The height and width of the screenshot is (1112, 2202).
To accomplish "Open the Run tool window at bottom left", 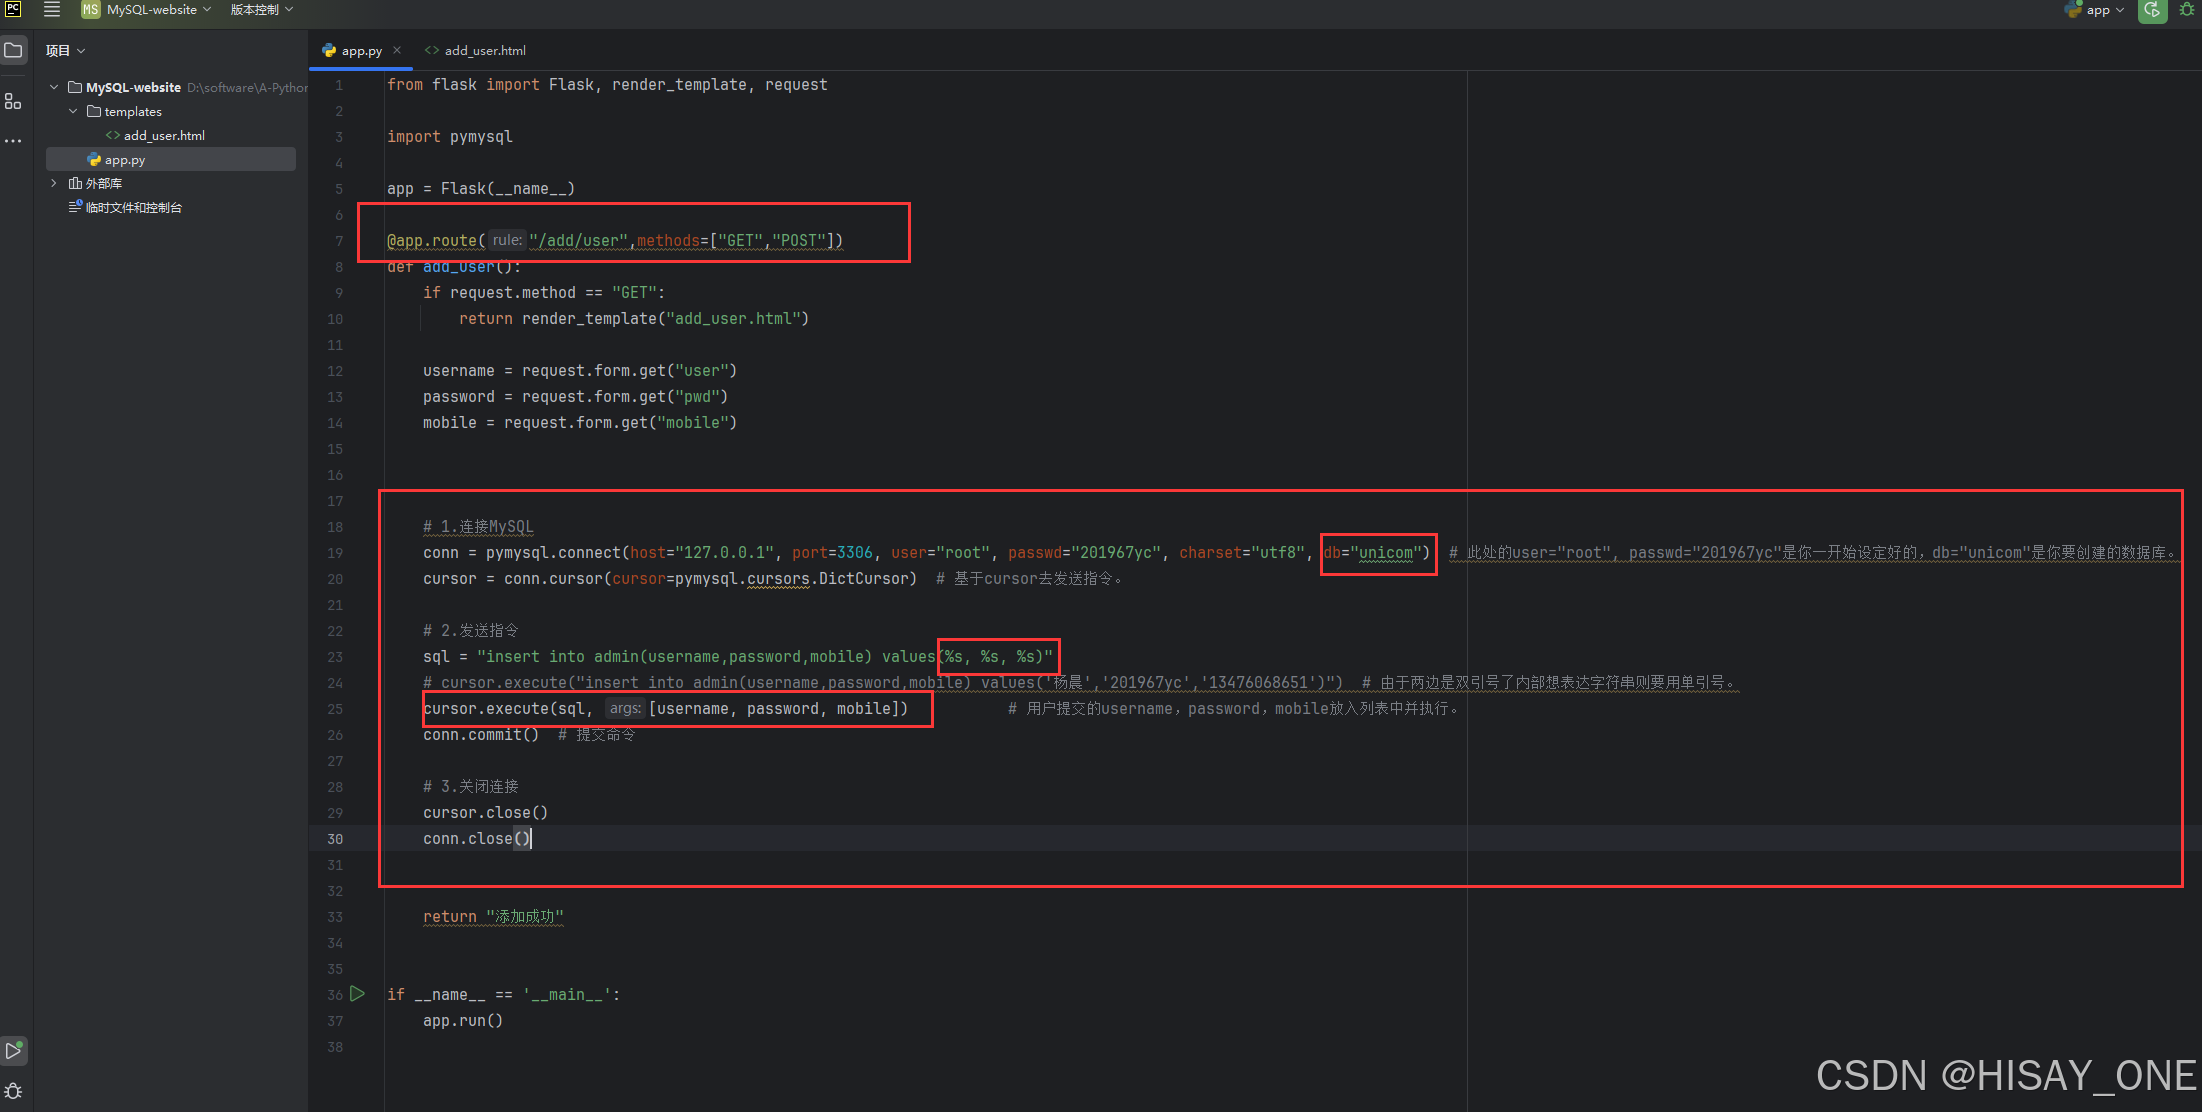I will point(14,1051).
